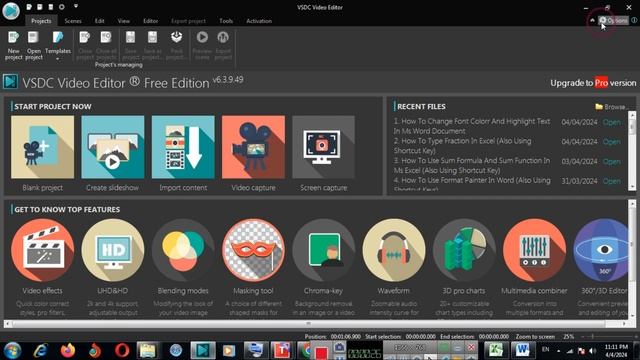Click the Pack project ribbon icon

click(x=176, y=45)
